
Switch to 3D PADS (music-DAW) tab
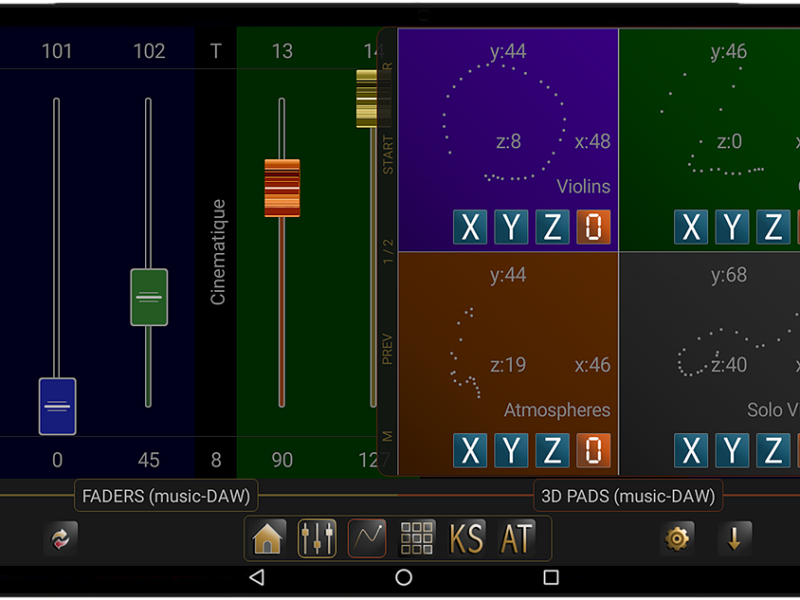(628, 495)
